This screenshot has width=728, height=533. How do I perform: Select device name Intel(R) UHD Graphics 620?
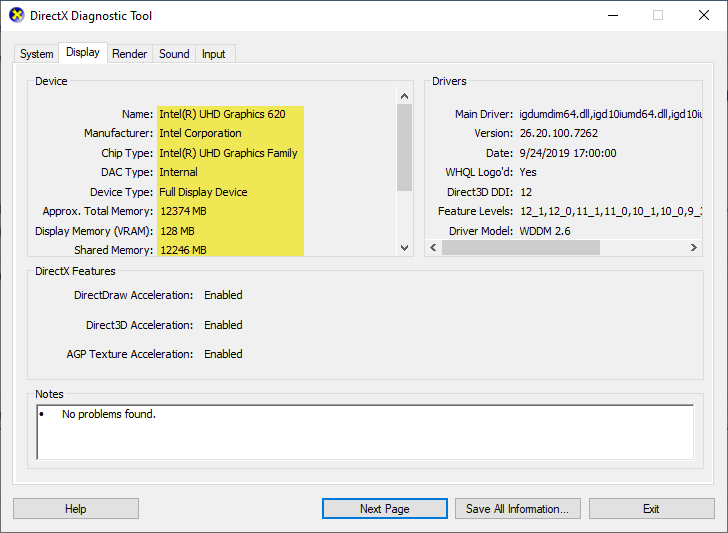pyautogui.click(x=222, y=114)
